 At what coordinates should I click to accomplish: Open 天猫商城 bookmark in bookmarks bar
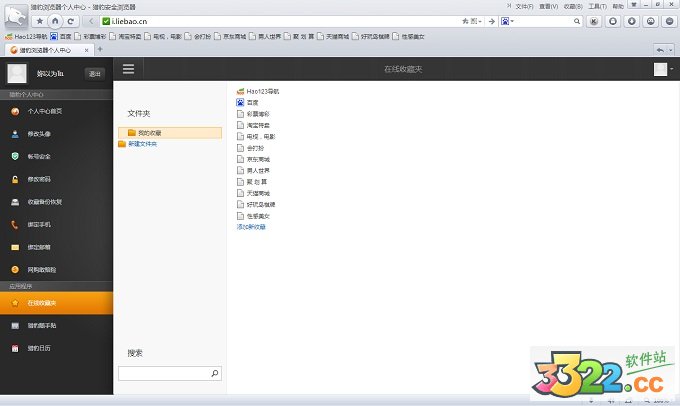click(333, 36)
